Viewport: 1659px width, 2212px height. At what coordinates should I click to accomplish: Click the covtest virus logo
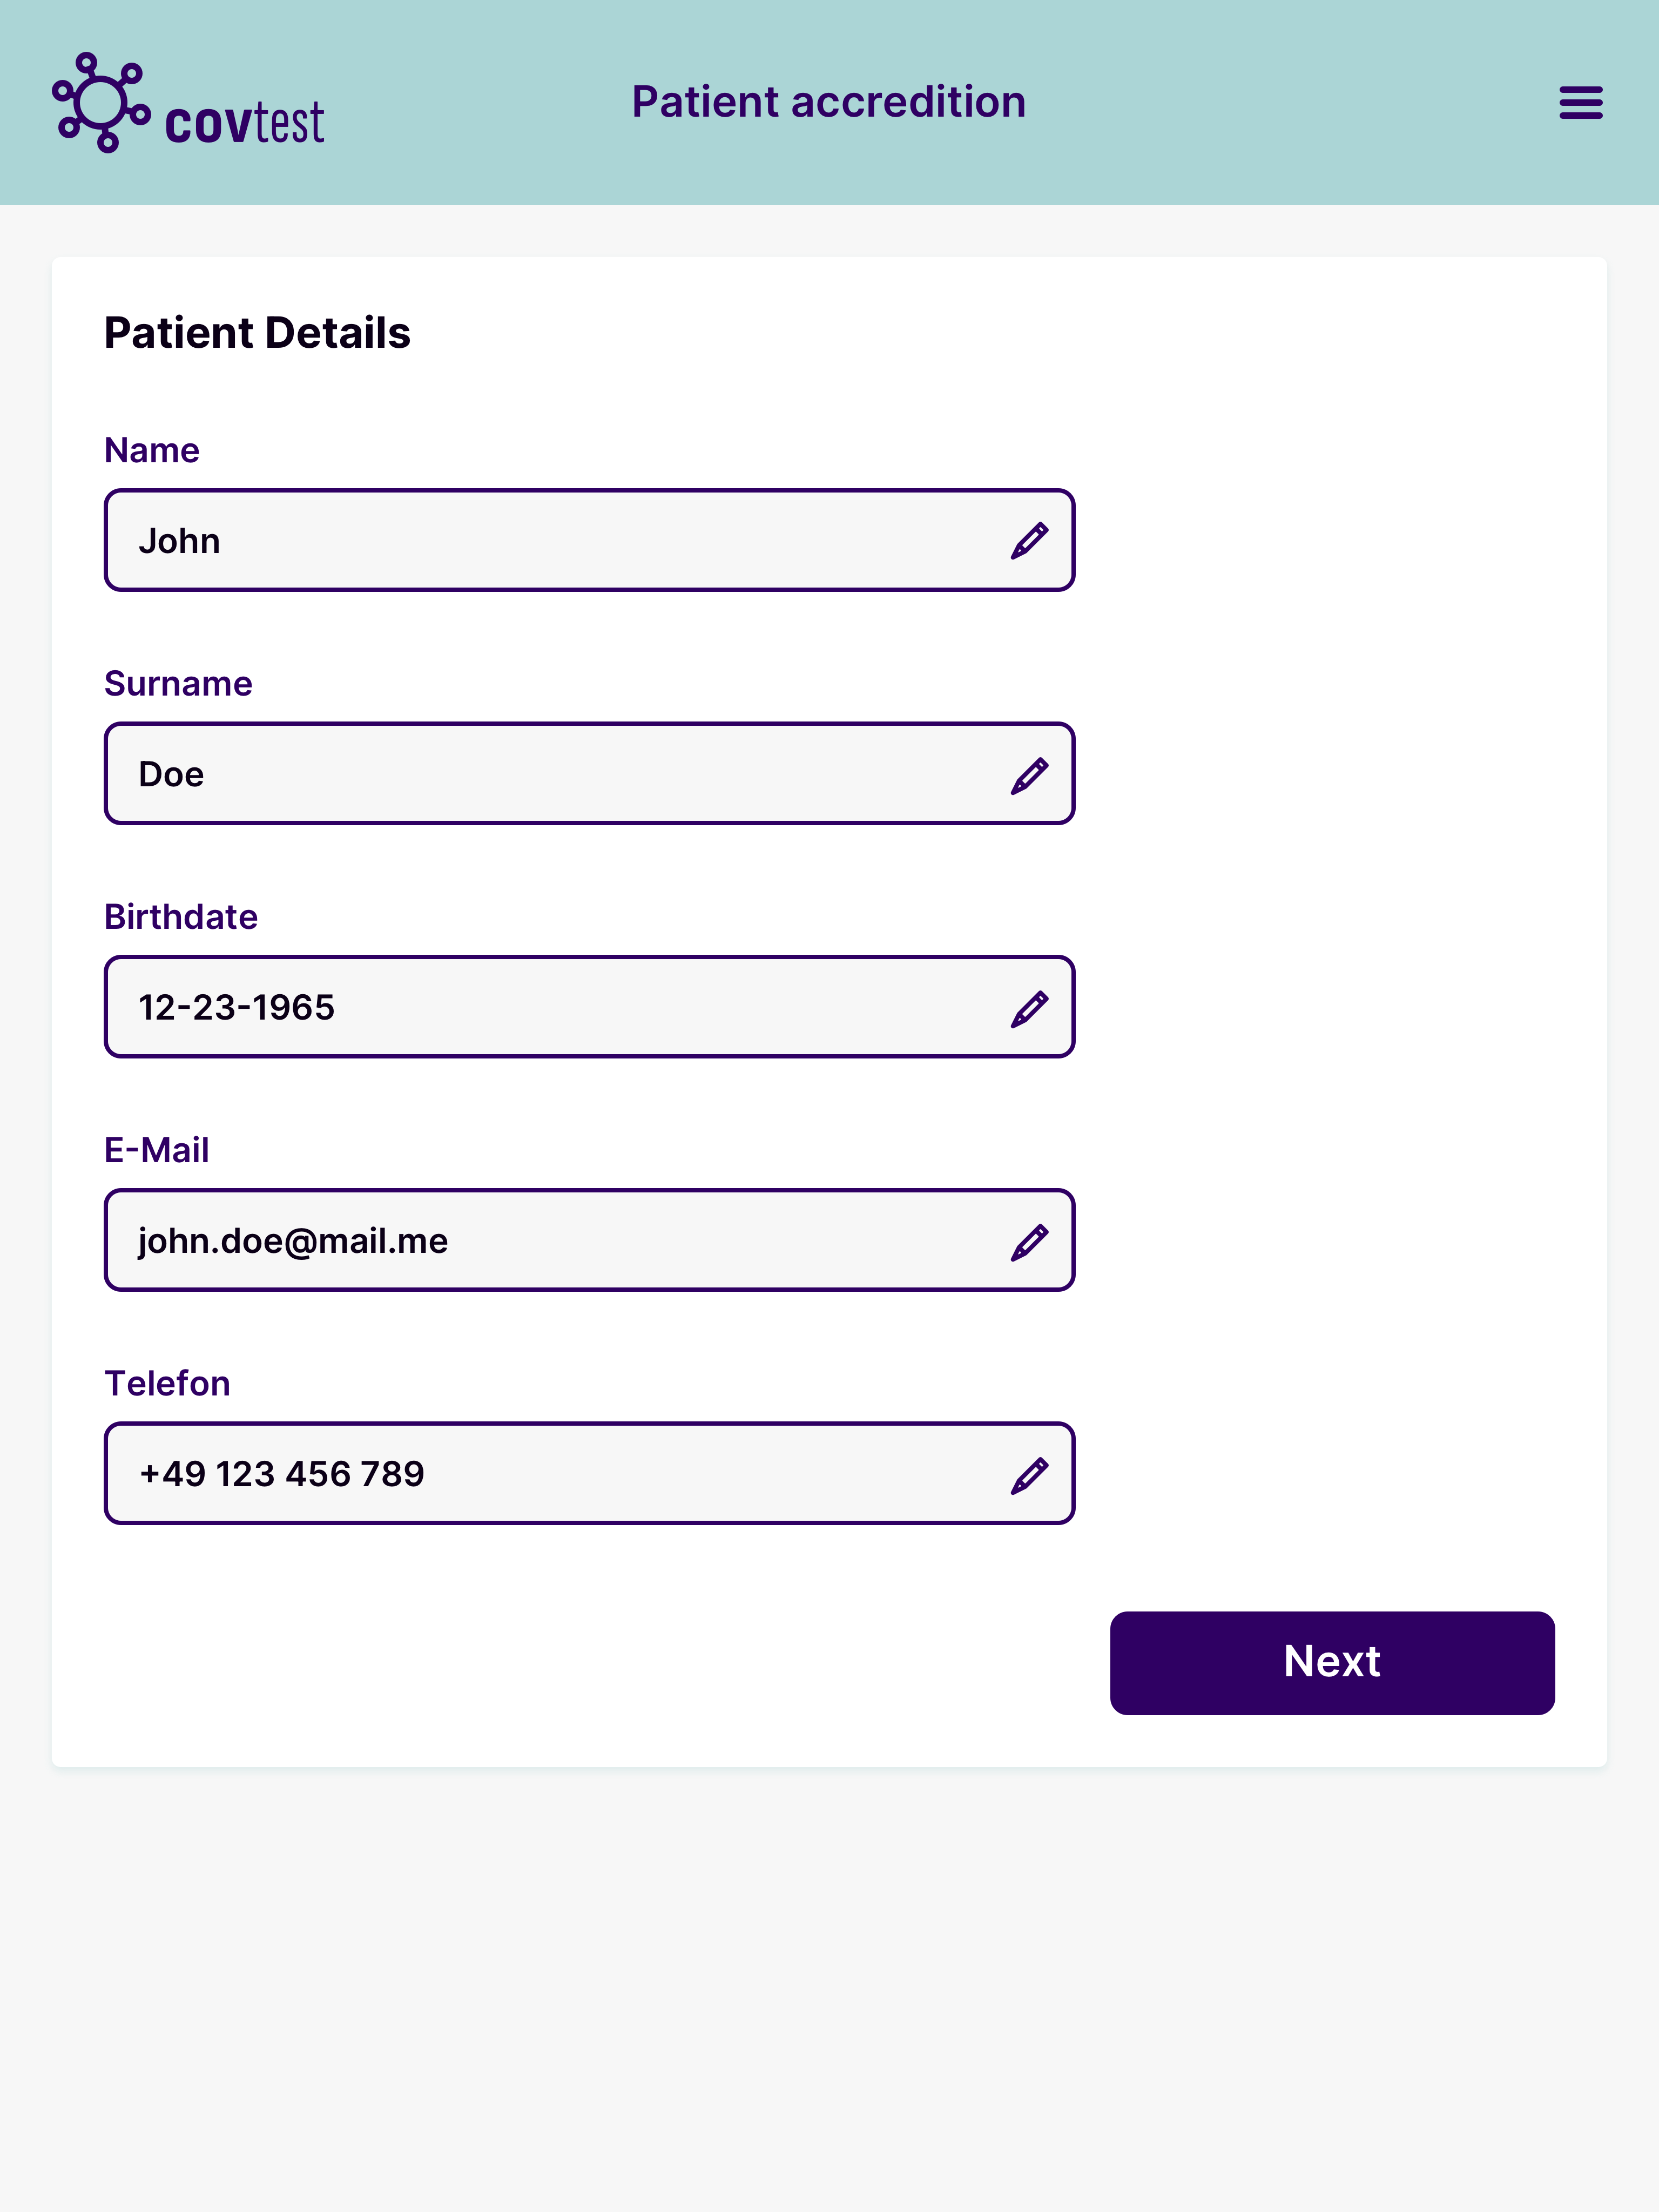[x=101, y=103]
